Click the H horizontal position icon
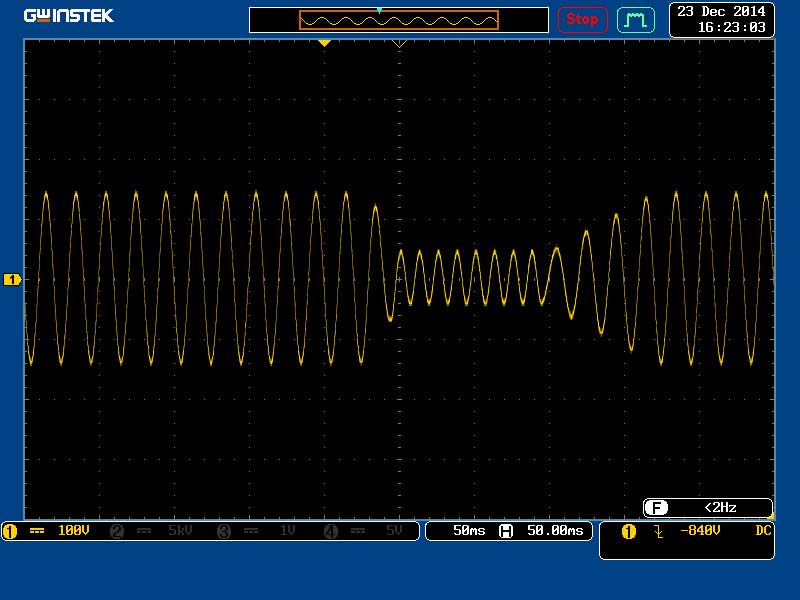 coord(506,531)
